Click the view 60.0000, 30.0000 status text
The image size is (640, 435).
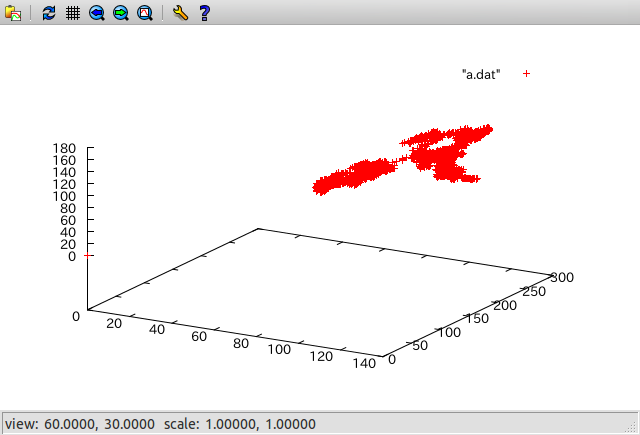(80, 424)
